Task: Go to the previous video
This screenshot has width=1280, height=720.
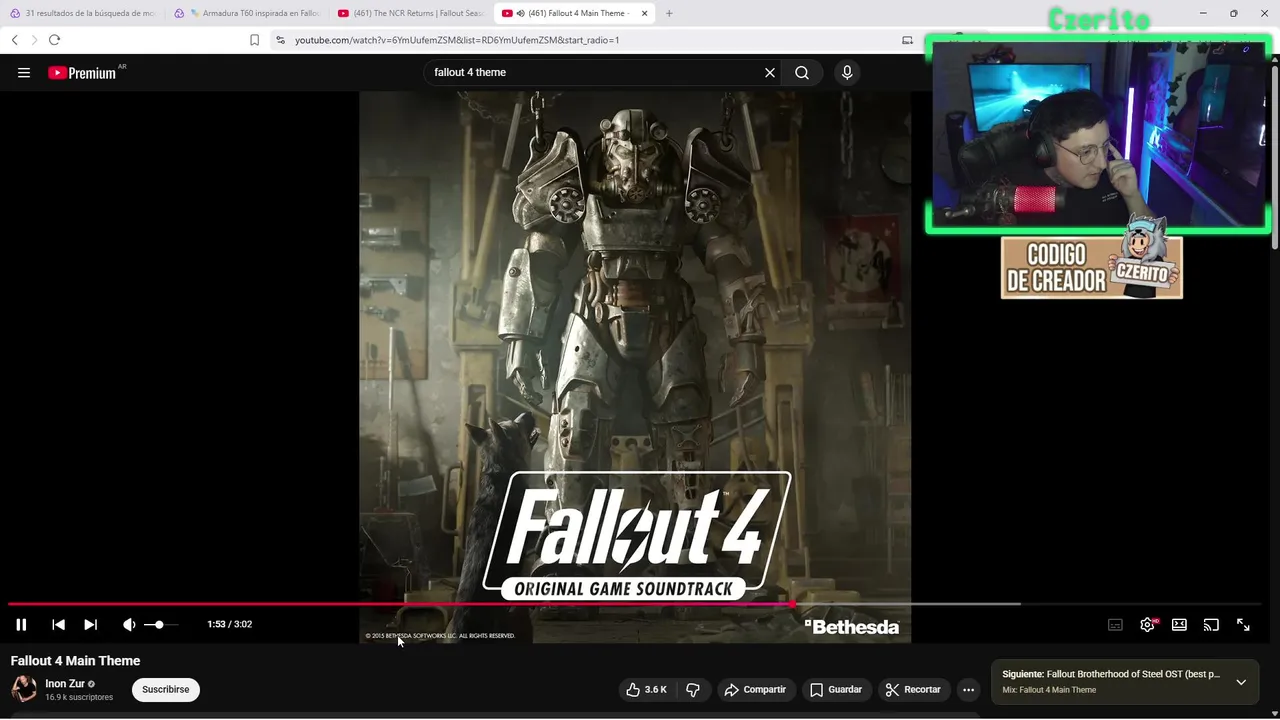Action: click(58, 624)
